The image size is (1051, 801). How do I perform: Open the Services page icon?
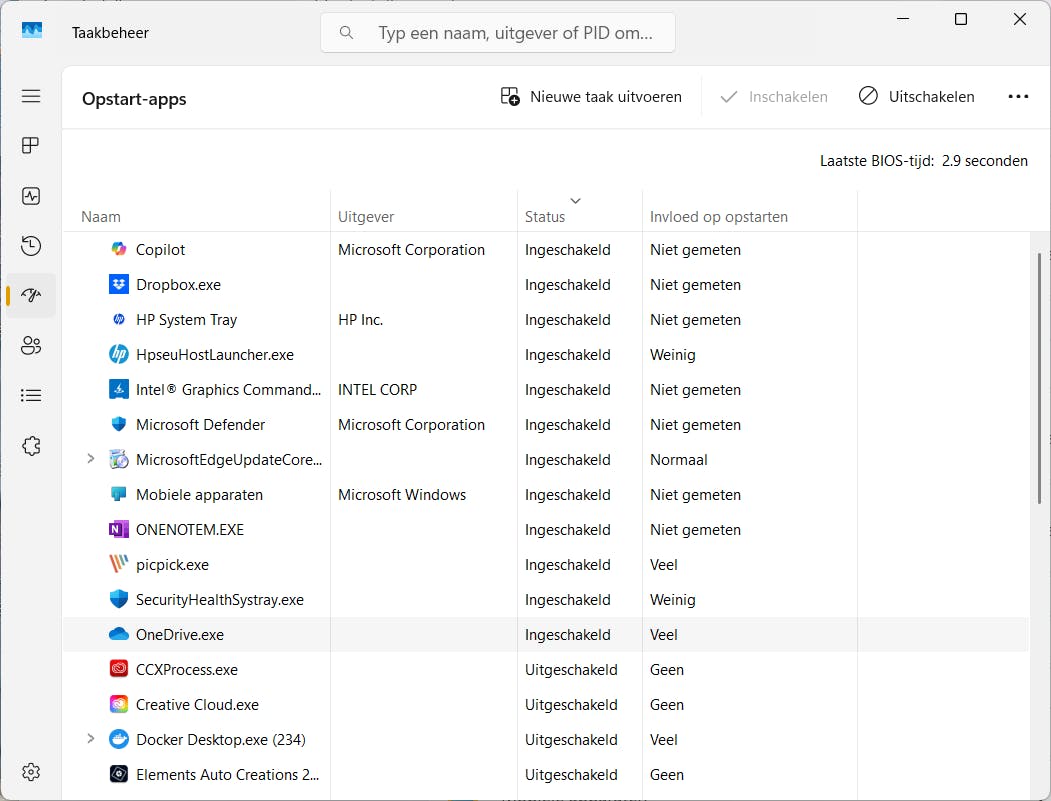click(x=31, y=446)
